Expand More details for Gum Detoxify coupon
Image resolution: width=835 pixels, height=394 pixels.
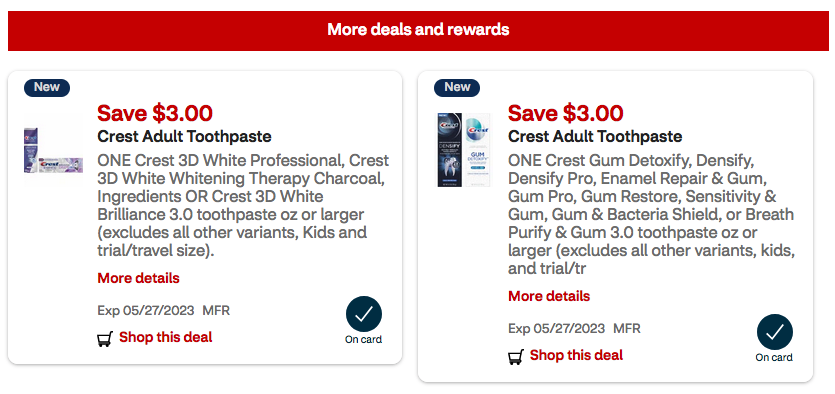pos(549,296)
